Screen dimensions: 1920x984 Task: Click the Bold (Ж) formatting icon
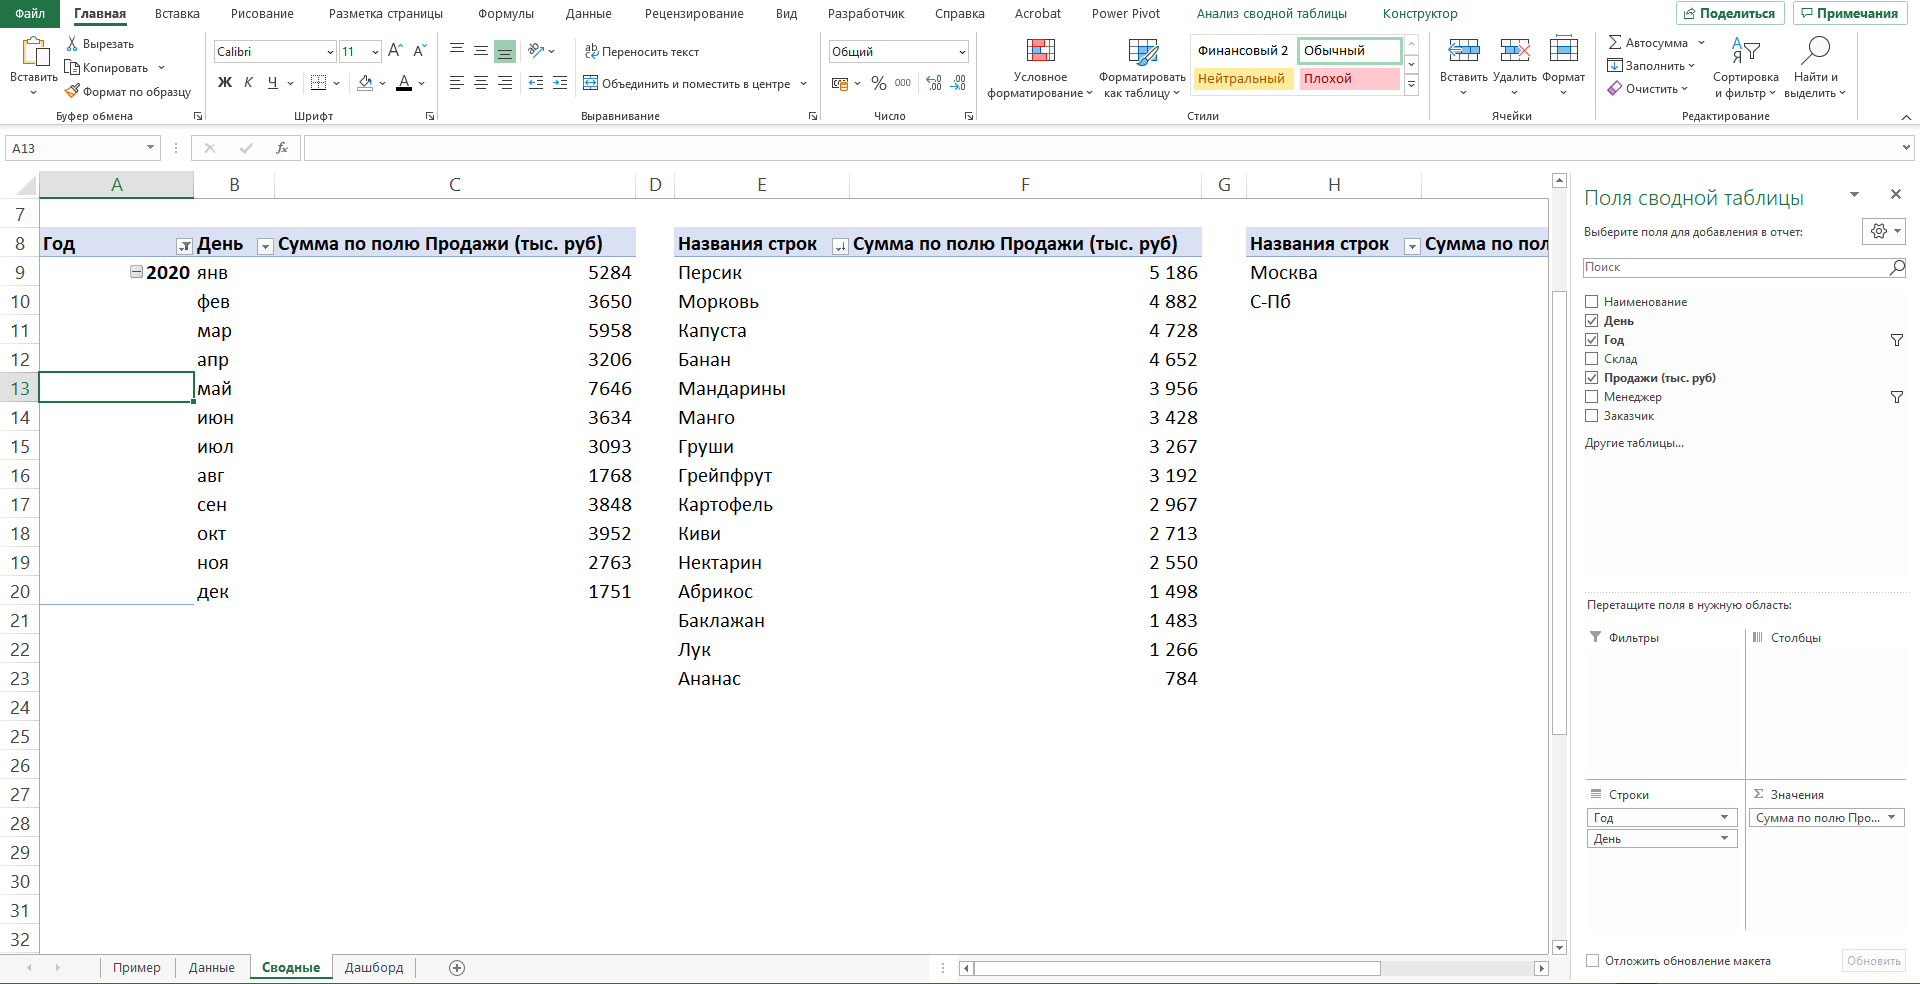pyautogui.click(x=225, y=83)
